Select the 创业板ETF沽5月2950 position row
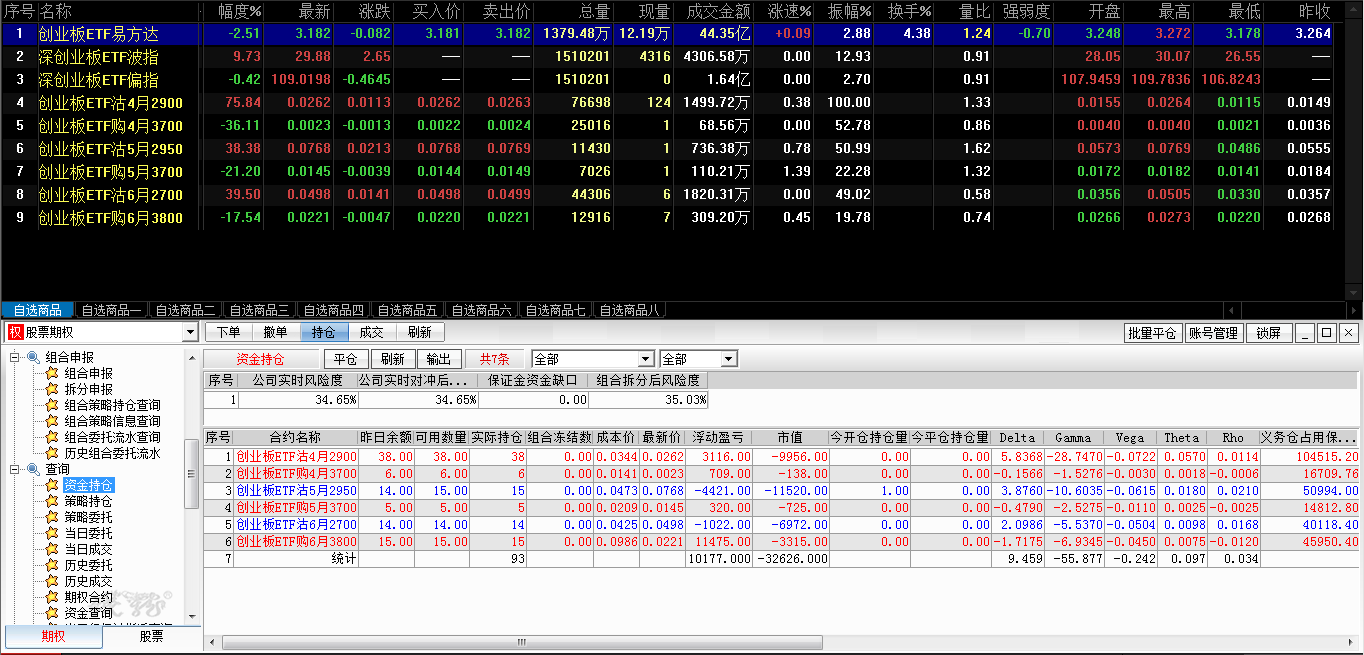 click(296, 491)
